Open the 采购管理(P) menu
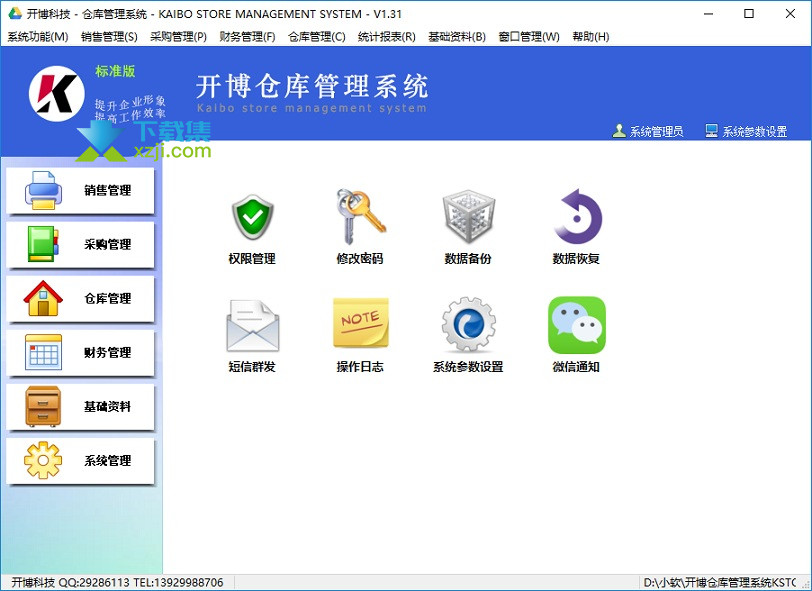The image size is (812, 591). 179,37
